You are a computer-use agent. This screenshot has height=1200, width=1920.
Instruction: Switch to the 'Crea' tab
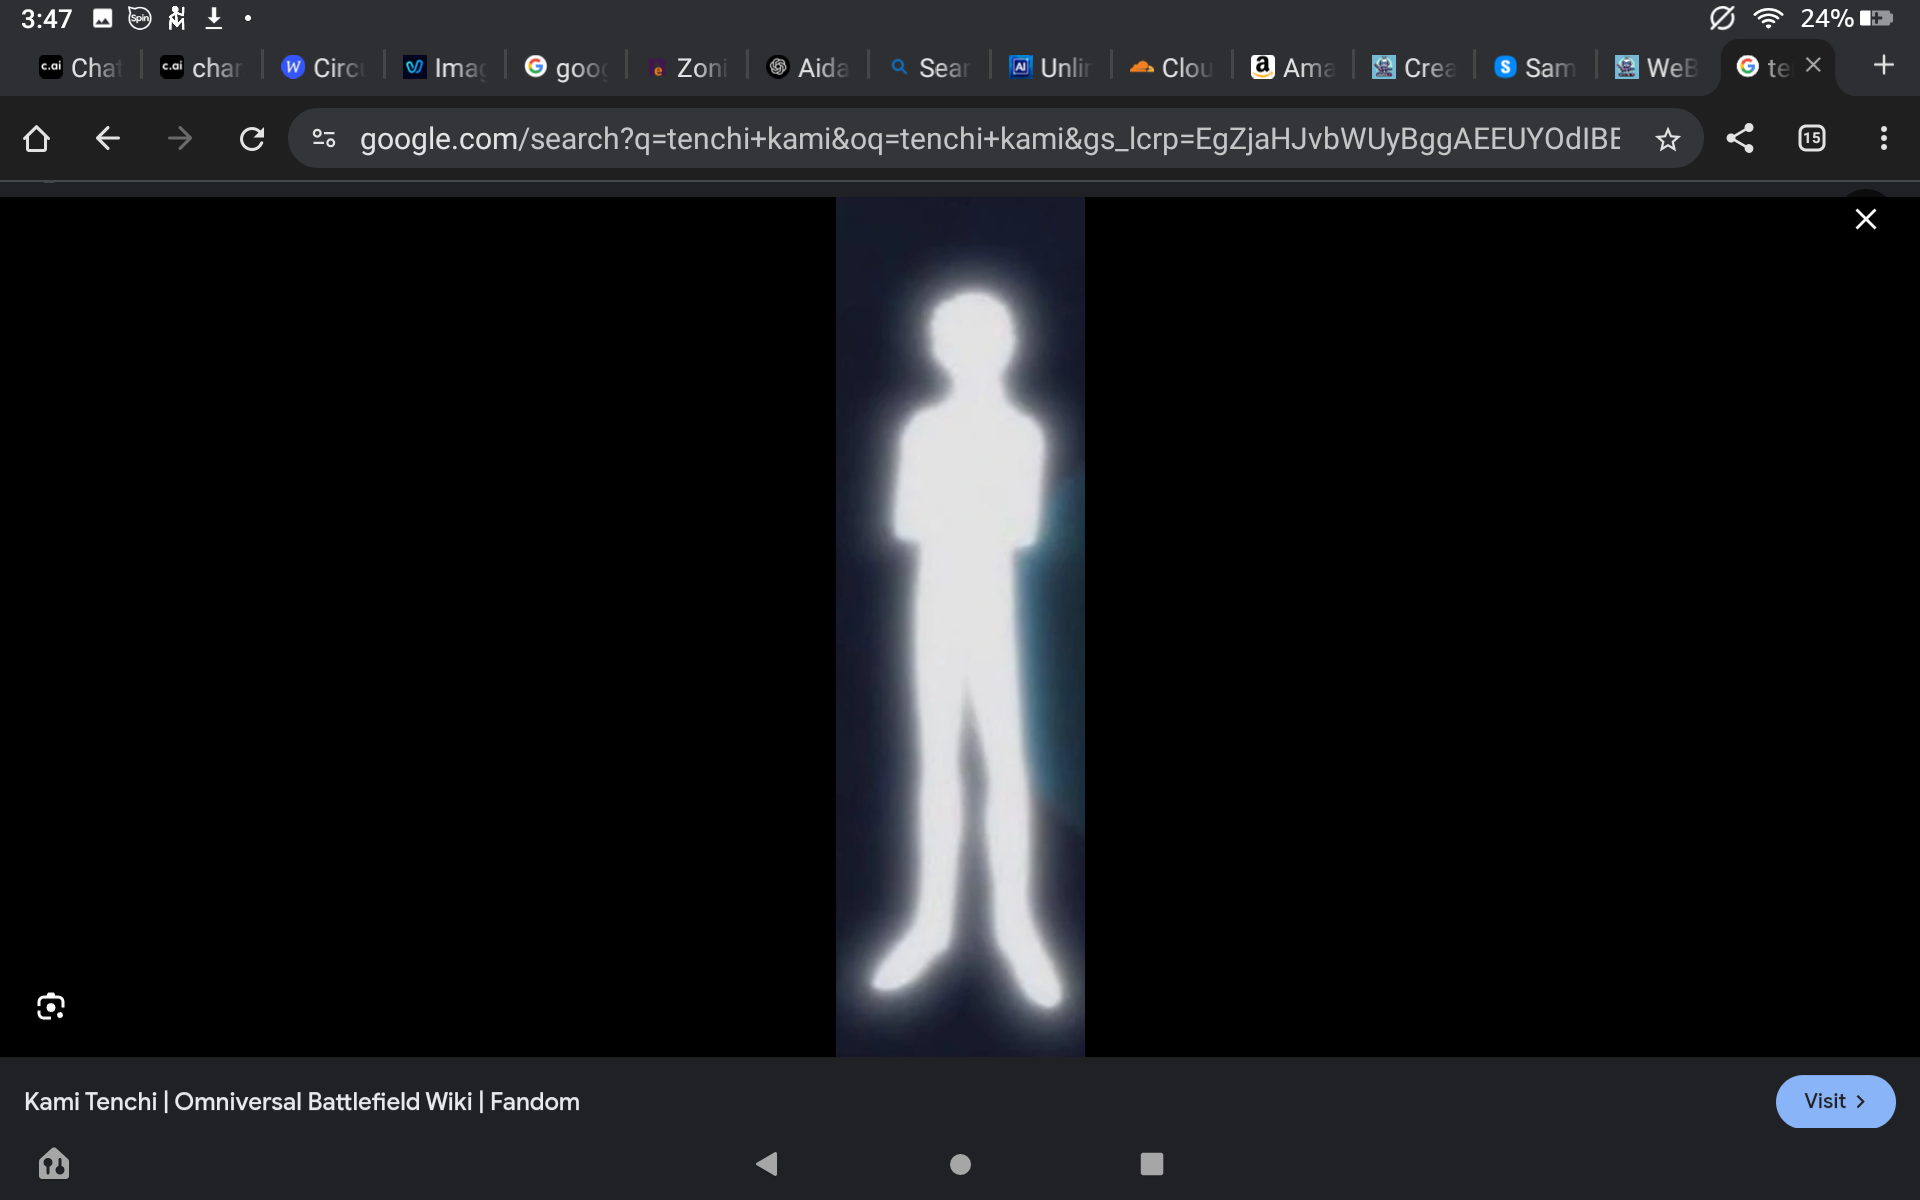click(1415, 67)
